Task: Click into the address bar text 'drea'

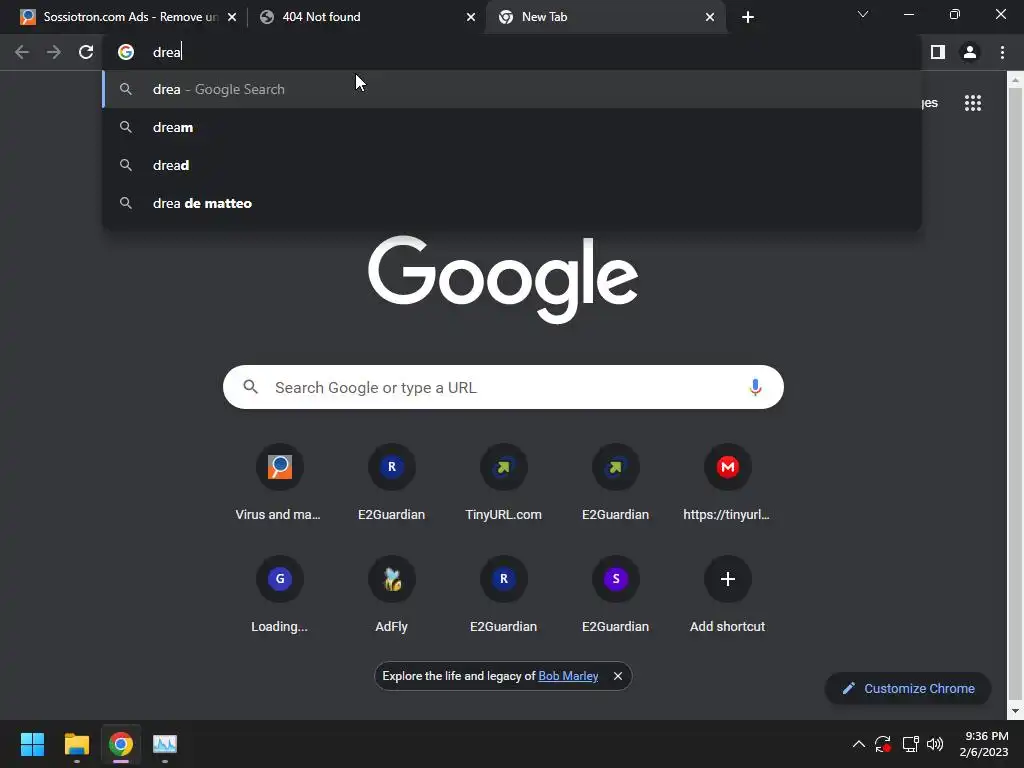Action: 167,52
